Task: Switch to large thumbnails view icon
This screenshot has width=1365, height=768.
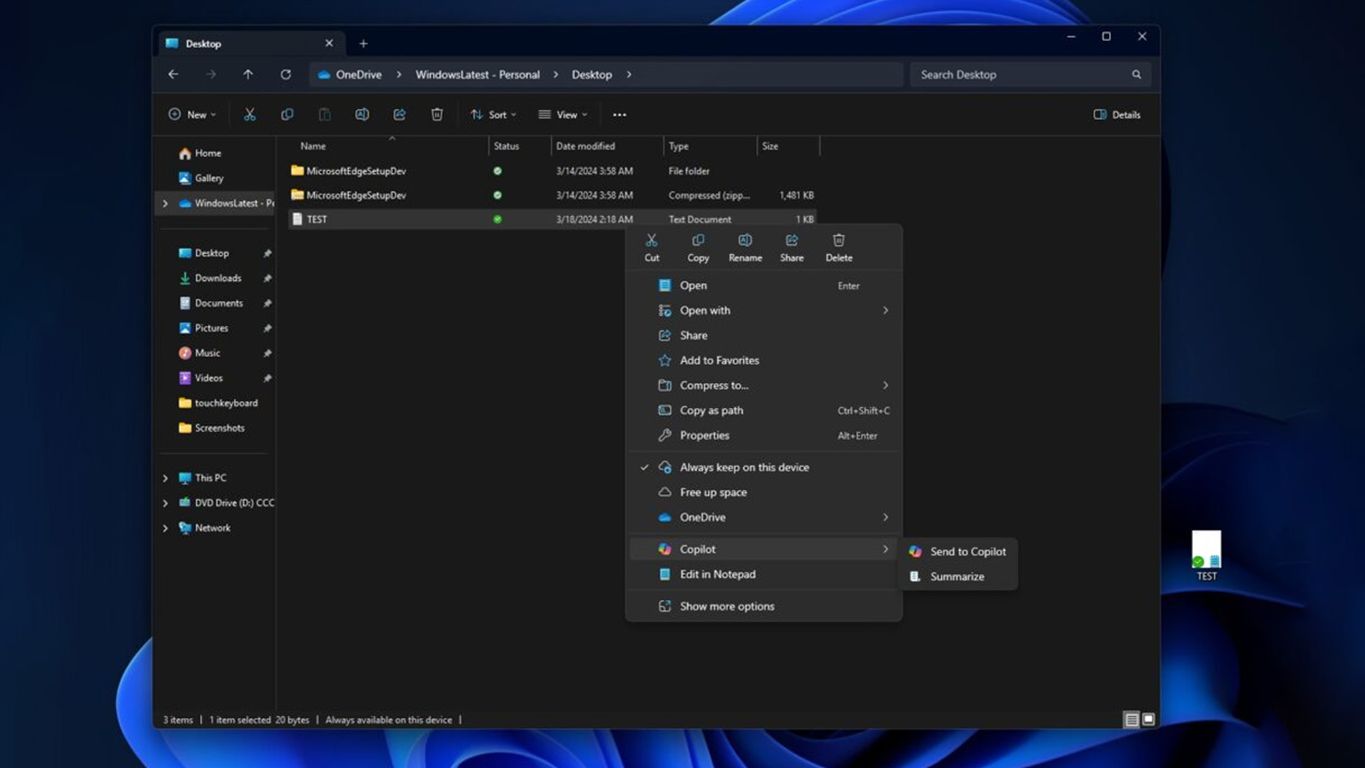Action: point(1149,720)
